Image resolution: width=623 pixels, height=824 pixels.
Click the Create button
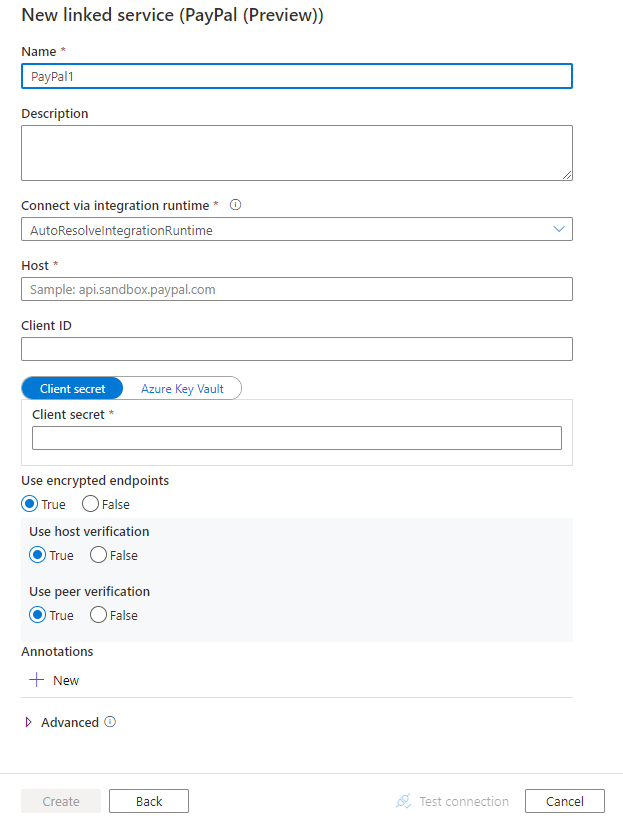pos(60,801)
